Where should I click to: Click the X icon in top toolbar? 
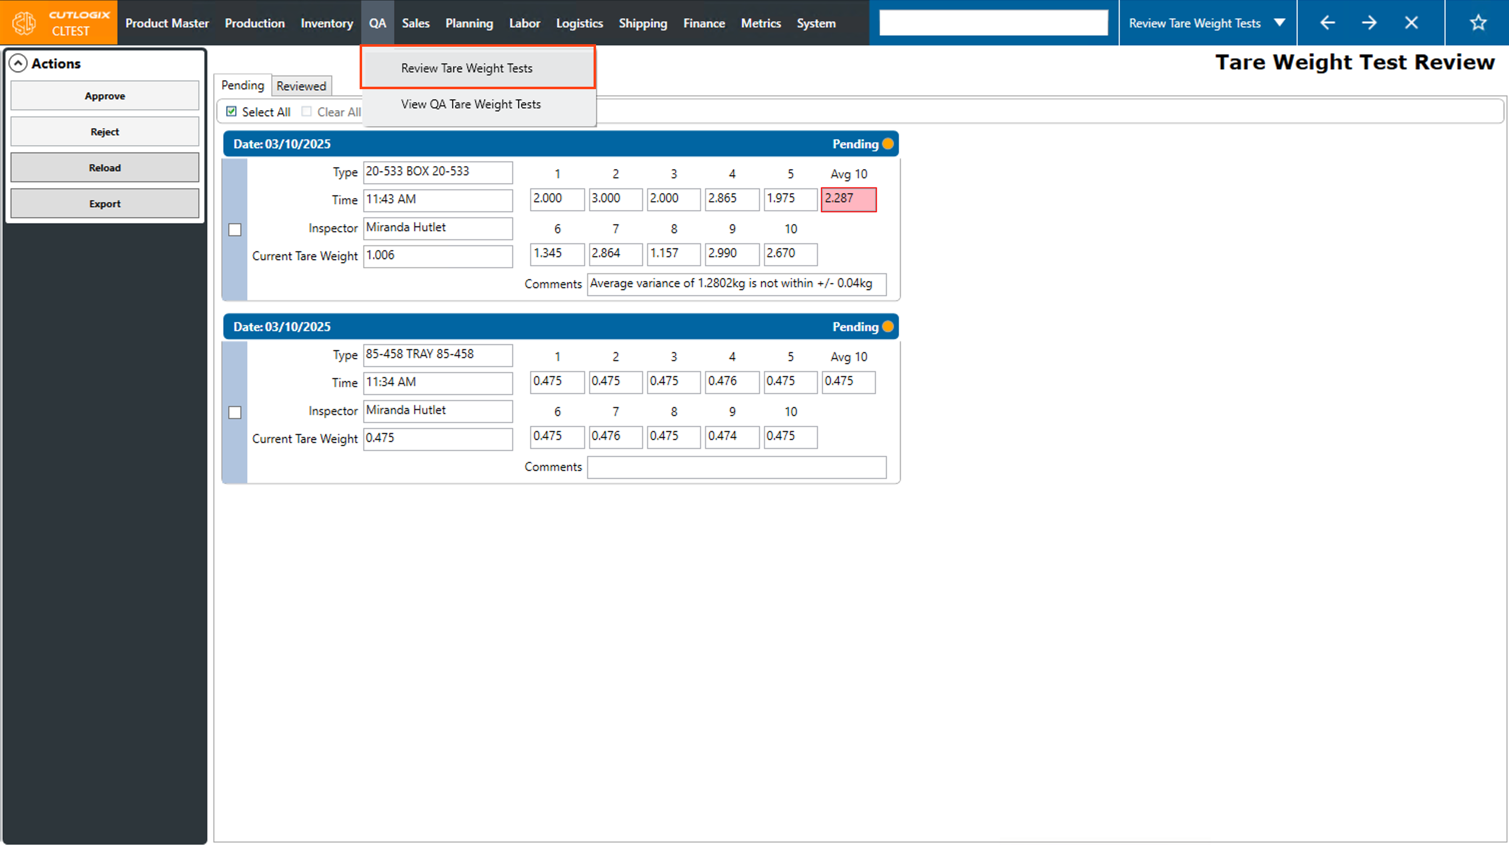pos(1411,22)
